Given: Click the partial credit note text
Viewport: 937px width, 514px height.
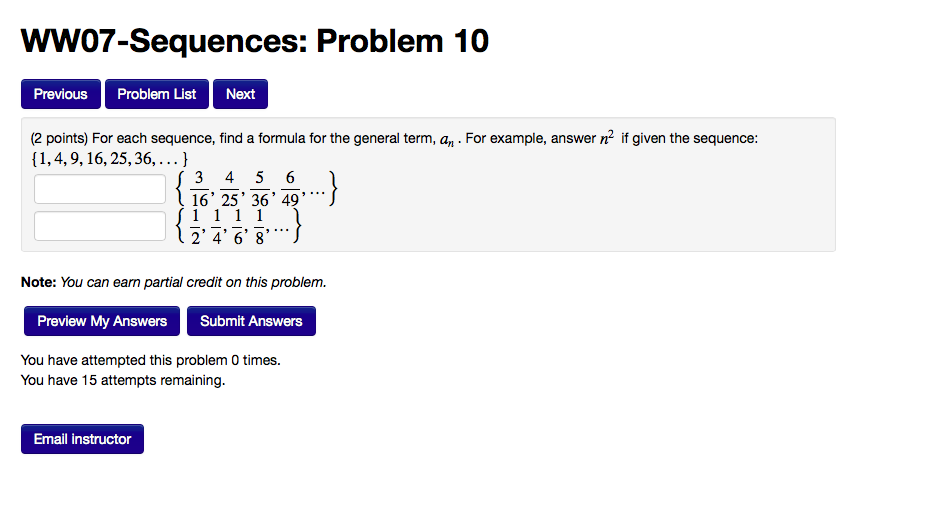Looking at the screenshot, I should (174, 282).
